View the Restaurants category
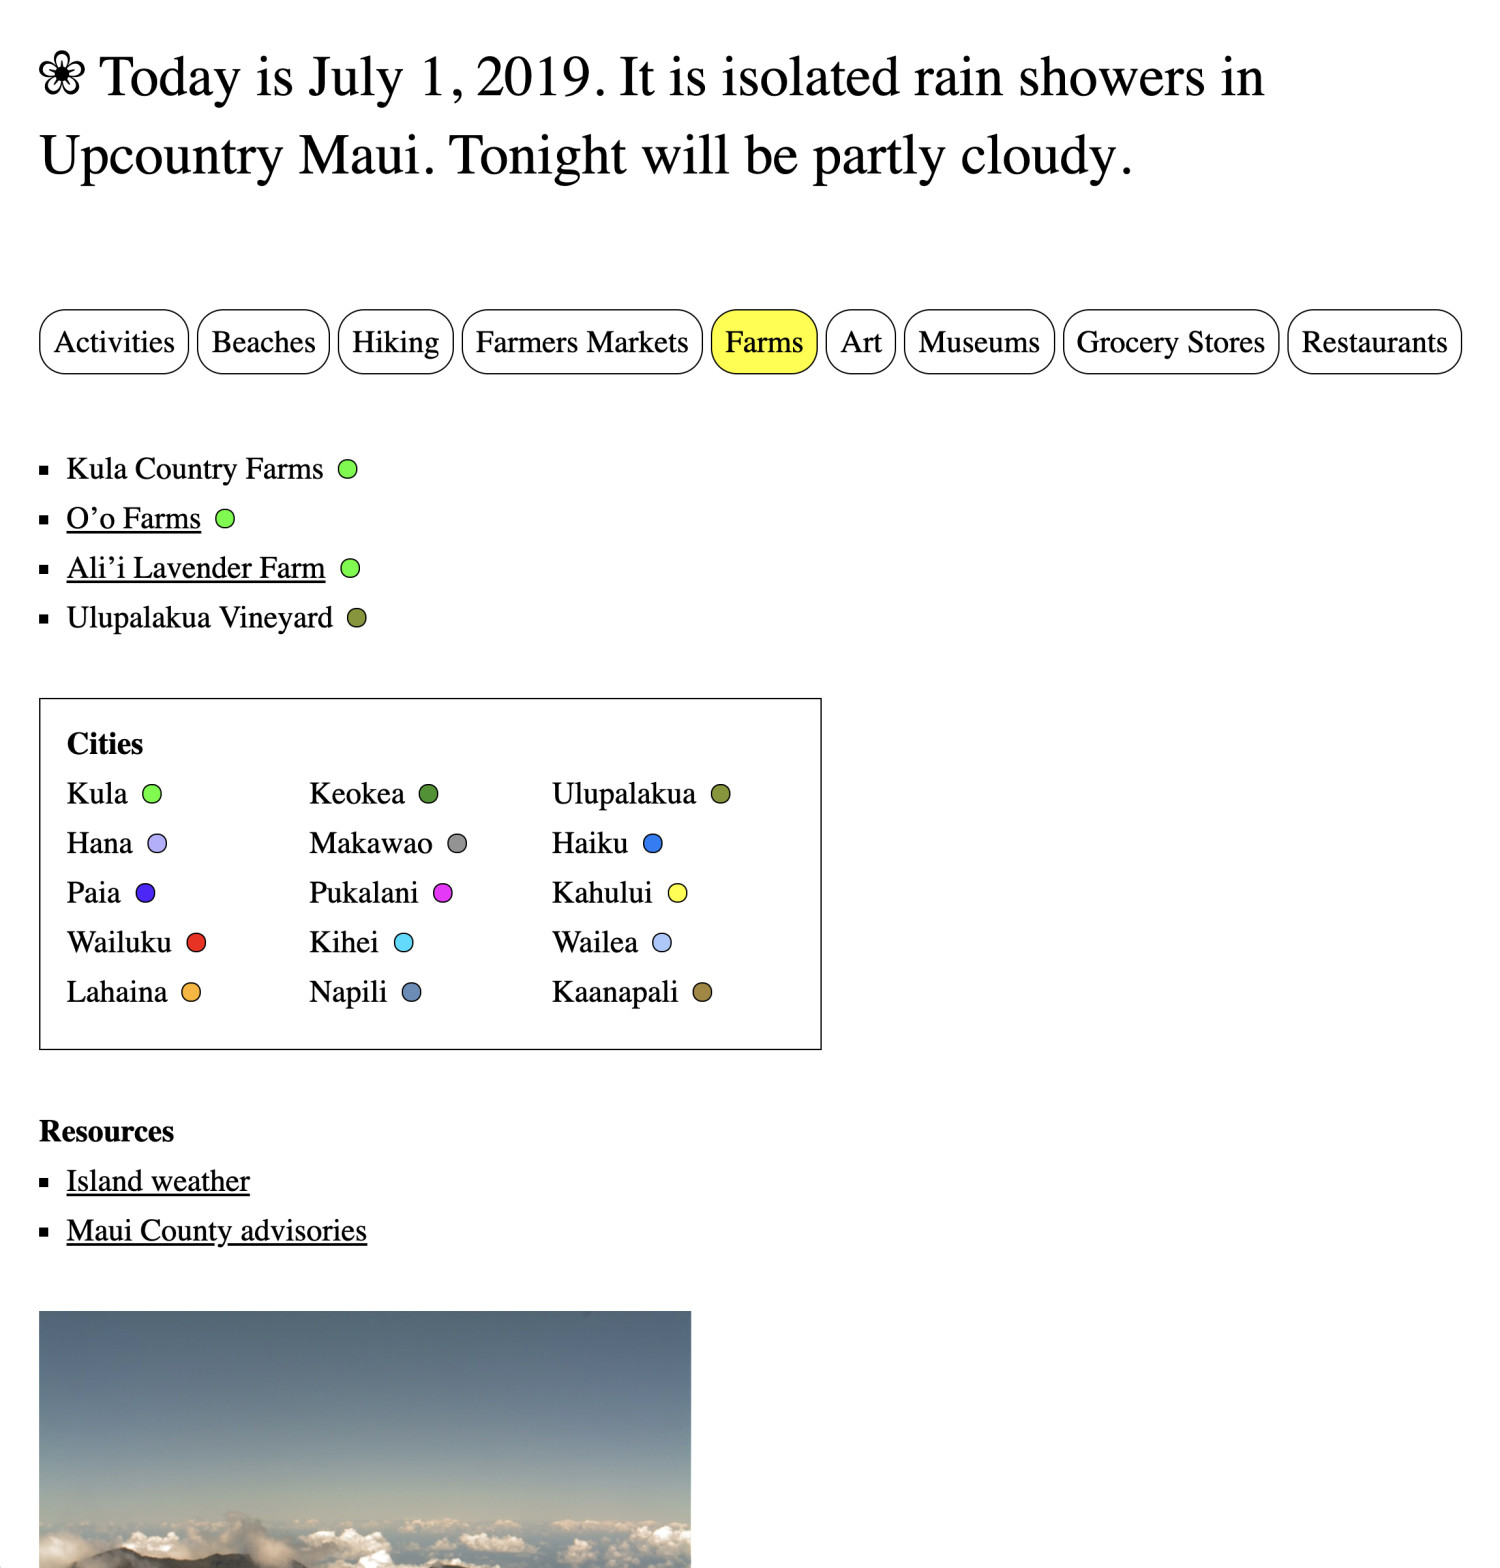This screenshot has width=1500, height=1568. (1374, 342)
